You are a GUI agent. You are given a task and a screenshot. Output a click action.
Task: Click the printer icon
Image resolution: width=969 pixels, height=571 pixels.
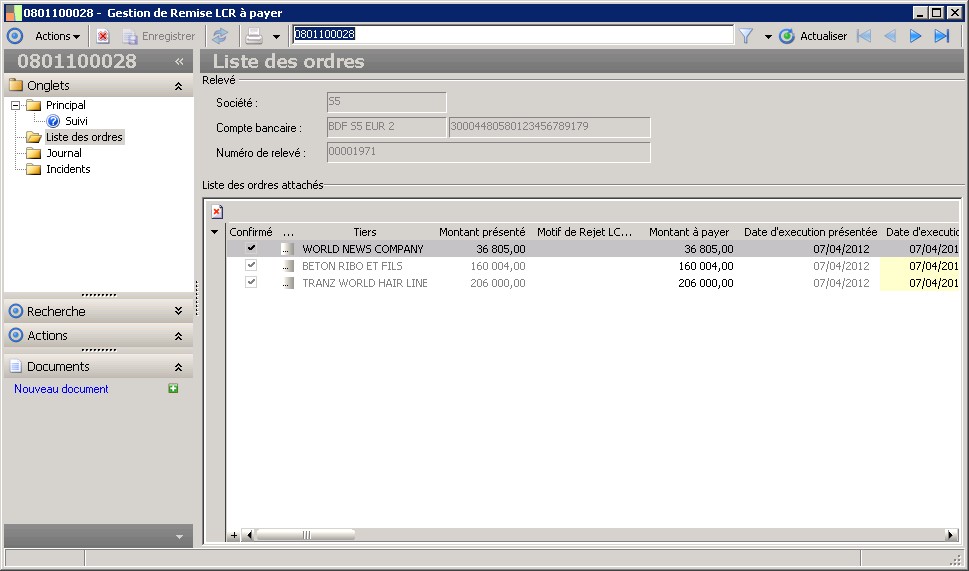click(254, 36)
